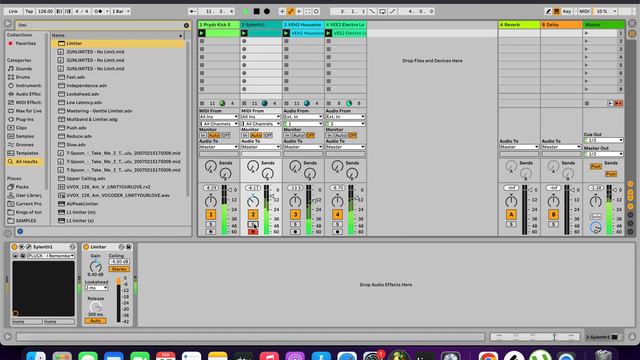Open Audio To dropdown on A Reverb

pos(519,147)
